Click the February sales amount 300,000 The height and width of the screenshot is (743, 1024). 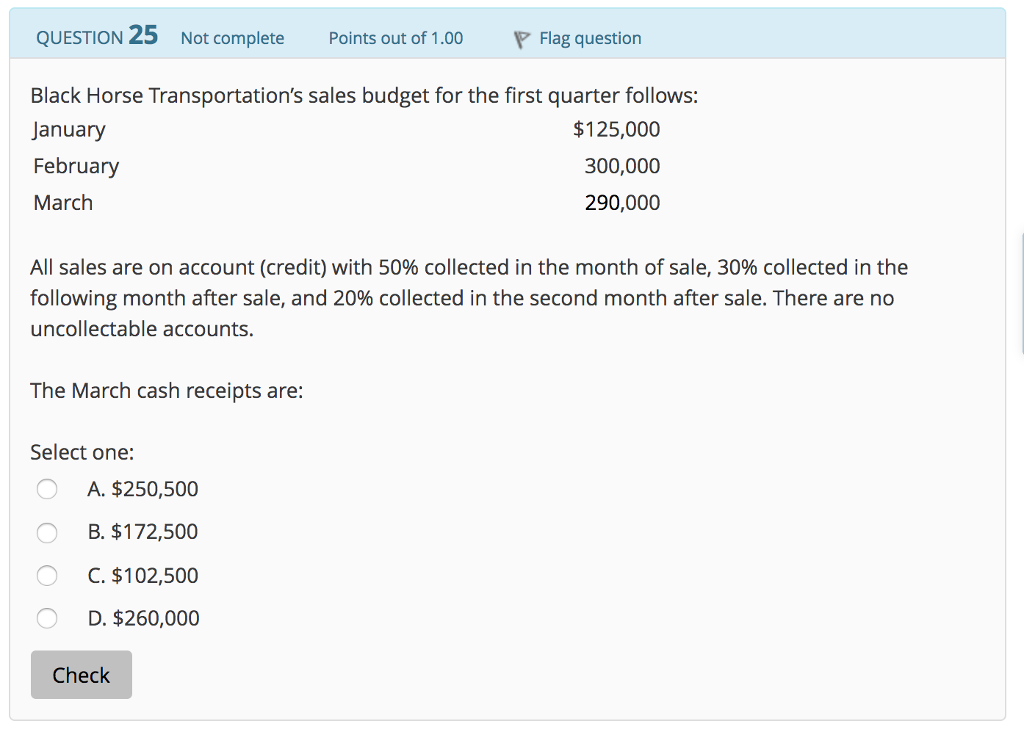[622, 166]
